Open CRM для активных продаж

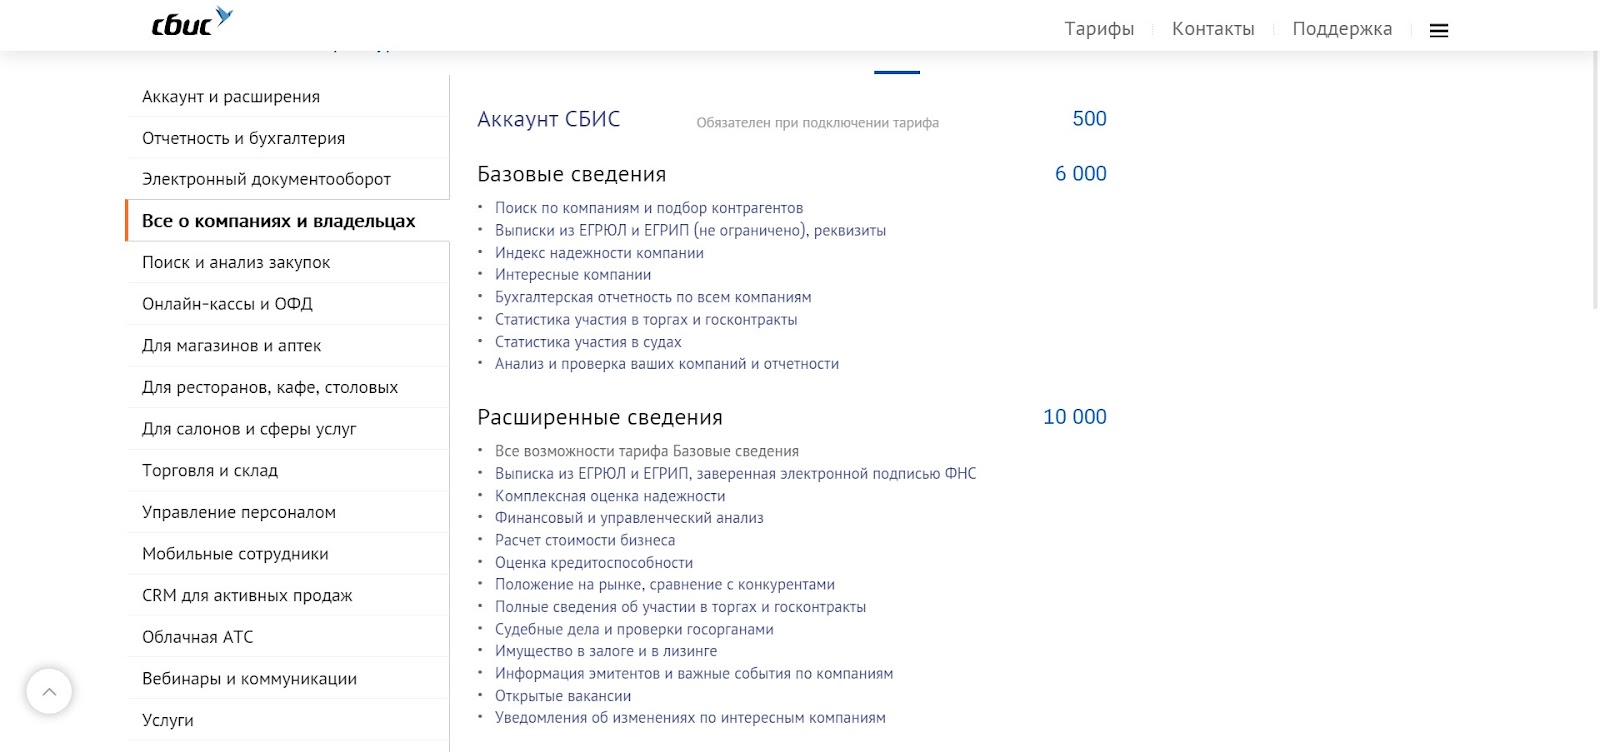[x=288, y=595]
